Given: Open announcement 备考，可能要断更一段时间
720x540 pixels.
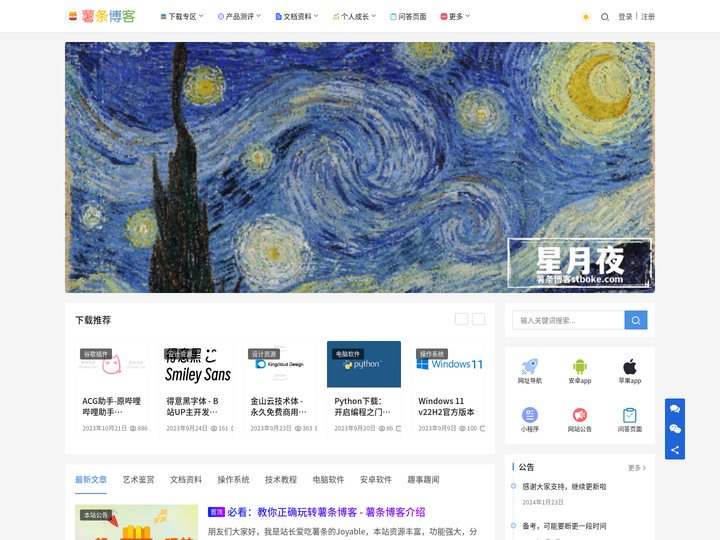Looking at the screenshot, I should click(x=564, y=526).
